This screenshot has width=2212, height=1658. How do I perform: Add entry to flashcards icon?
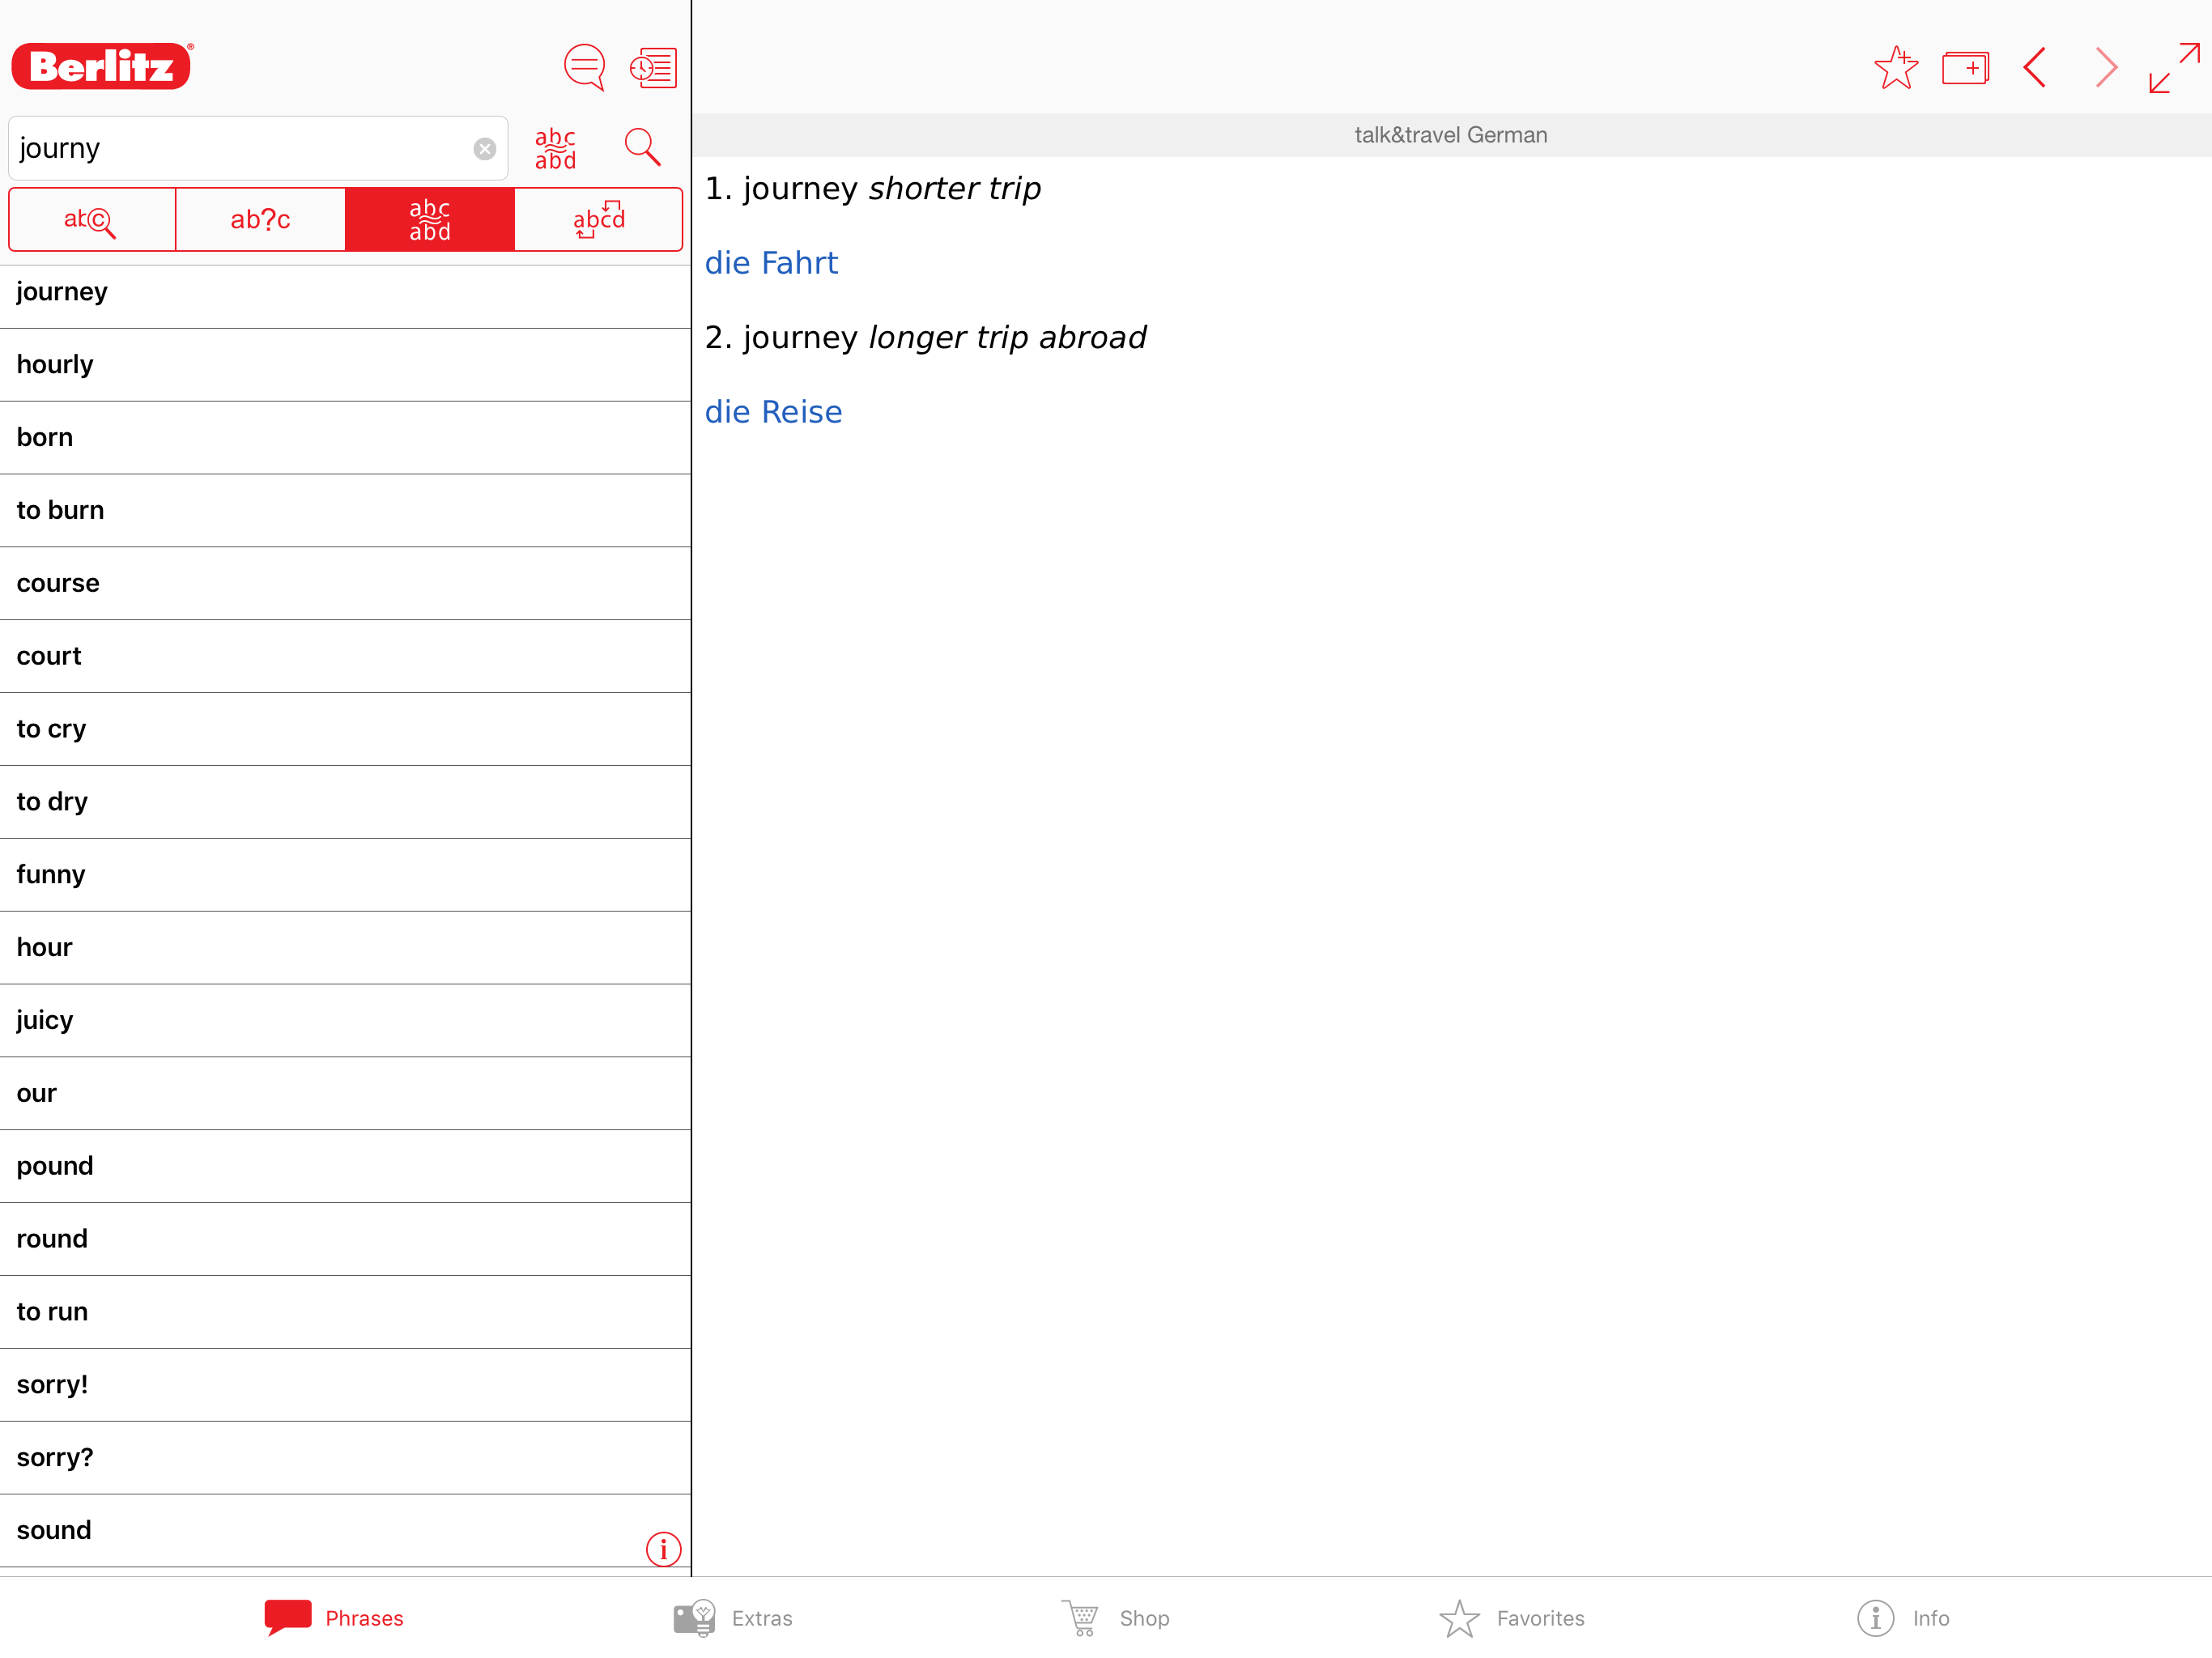point(1965,68)
